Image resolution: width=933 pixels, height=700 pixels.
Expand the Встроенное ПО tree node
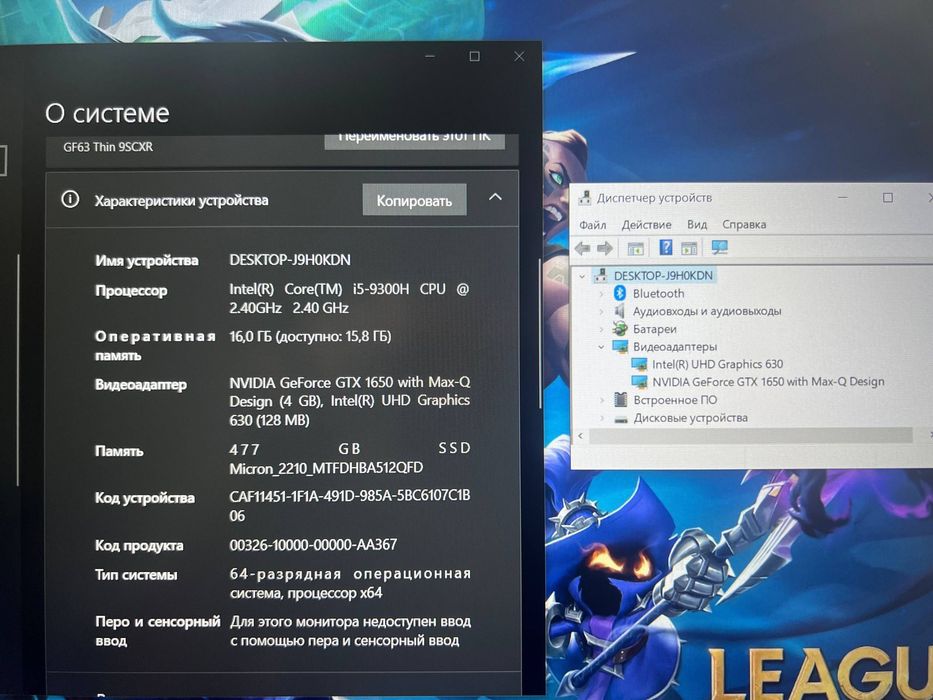[601, 400]
